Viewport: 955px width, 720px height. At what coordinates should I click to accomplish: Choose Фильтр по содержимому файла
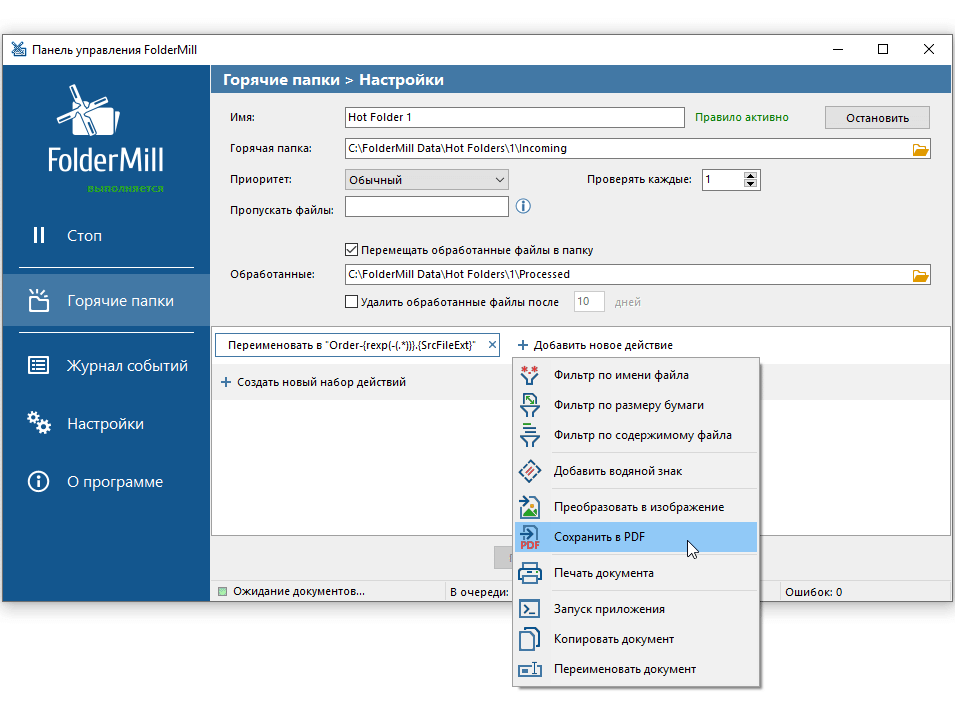tap(636, 435)
